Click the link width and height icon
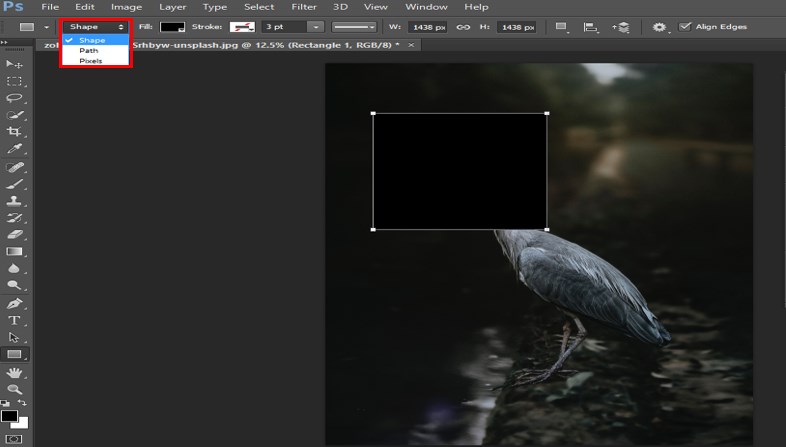 463,27
